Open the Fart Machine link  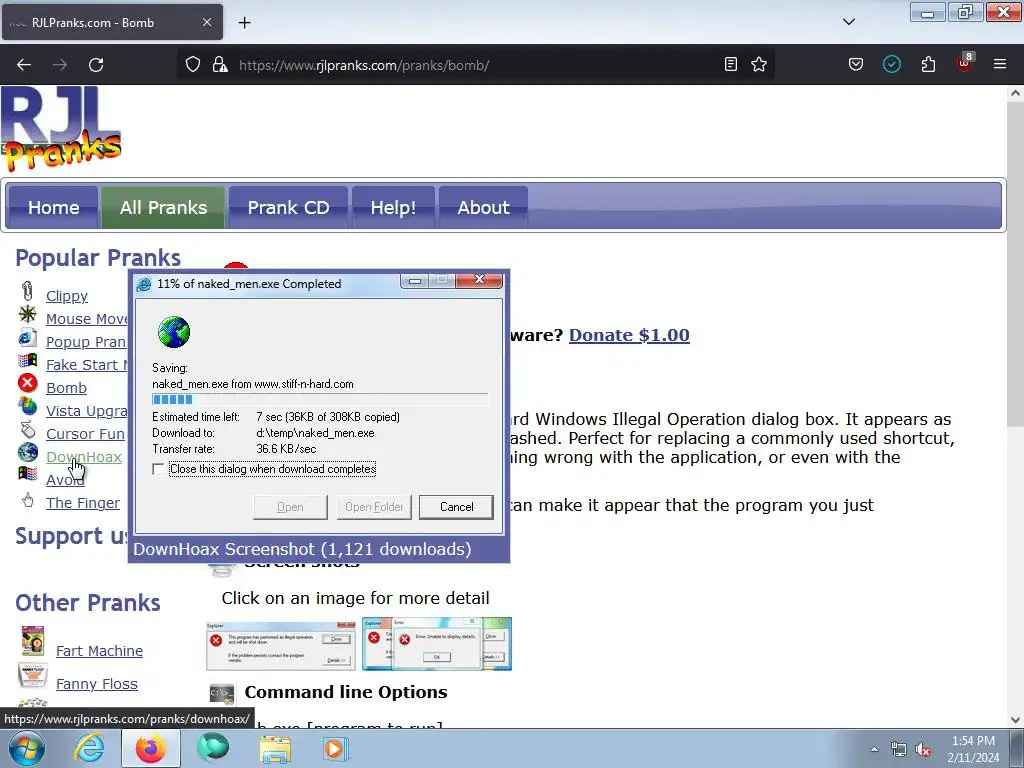pyautogui.click(x=99, y=651)
